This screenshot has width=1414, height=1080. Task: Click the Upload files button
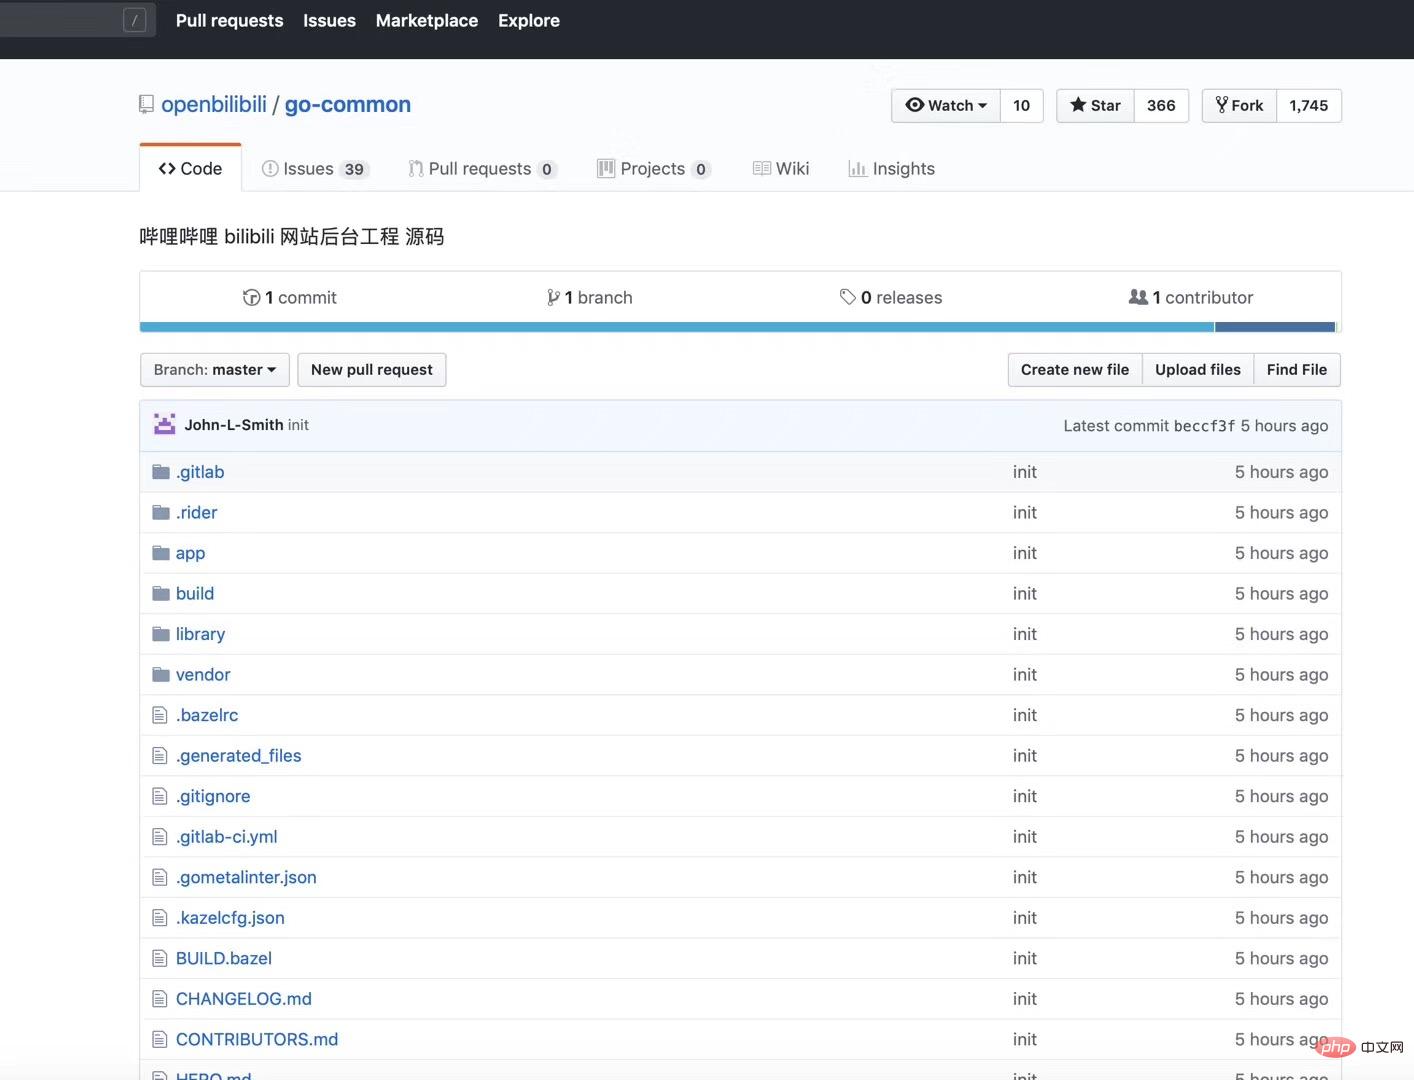[1198, 370]
